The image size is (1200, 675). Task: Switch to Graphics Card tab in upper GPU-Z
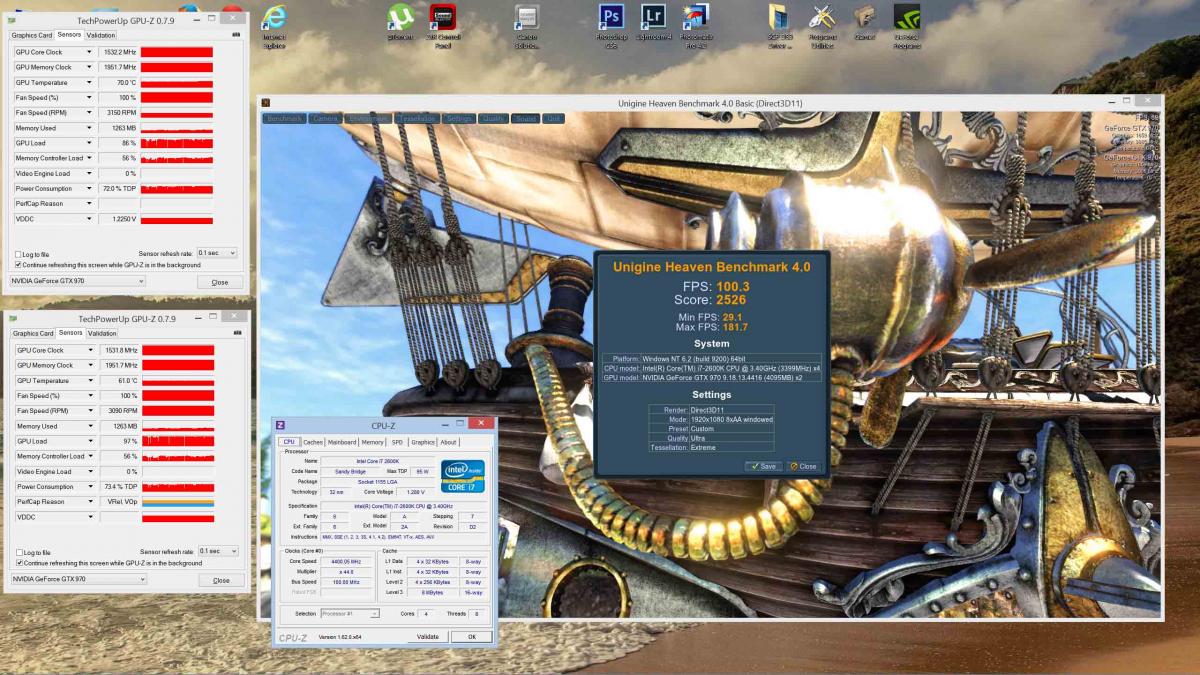click(32, 35)
